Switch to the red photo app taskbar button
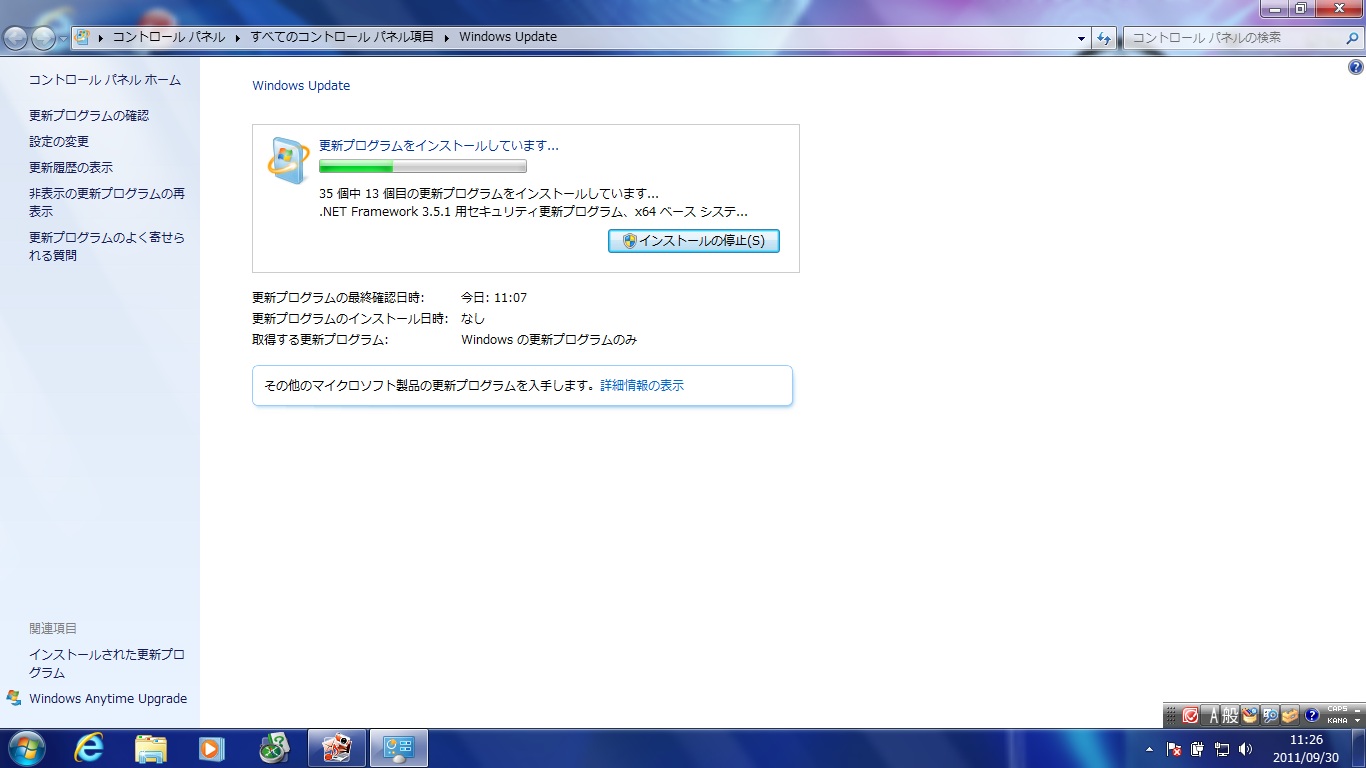Viewport: 1366px width, 768px height. [337, 748]
